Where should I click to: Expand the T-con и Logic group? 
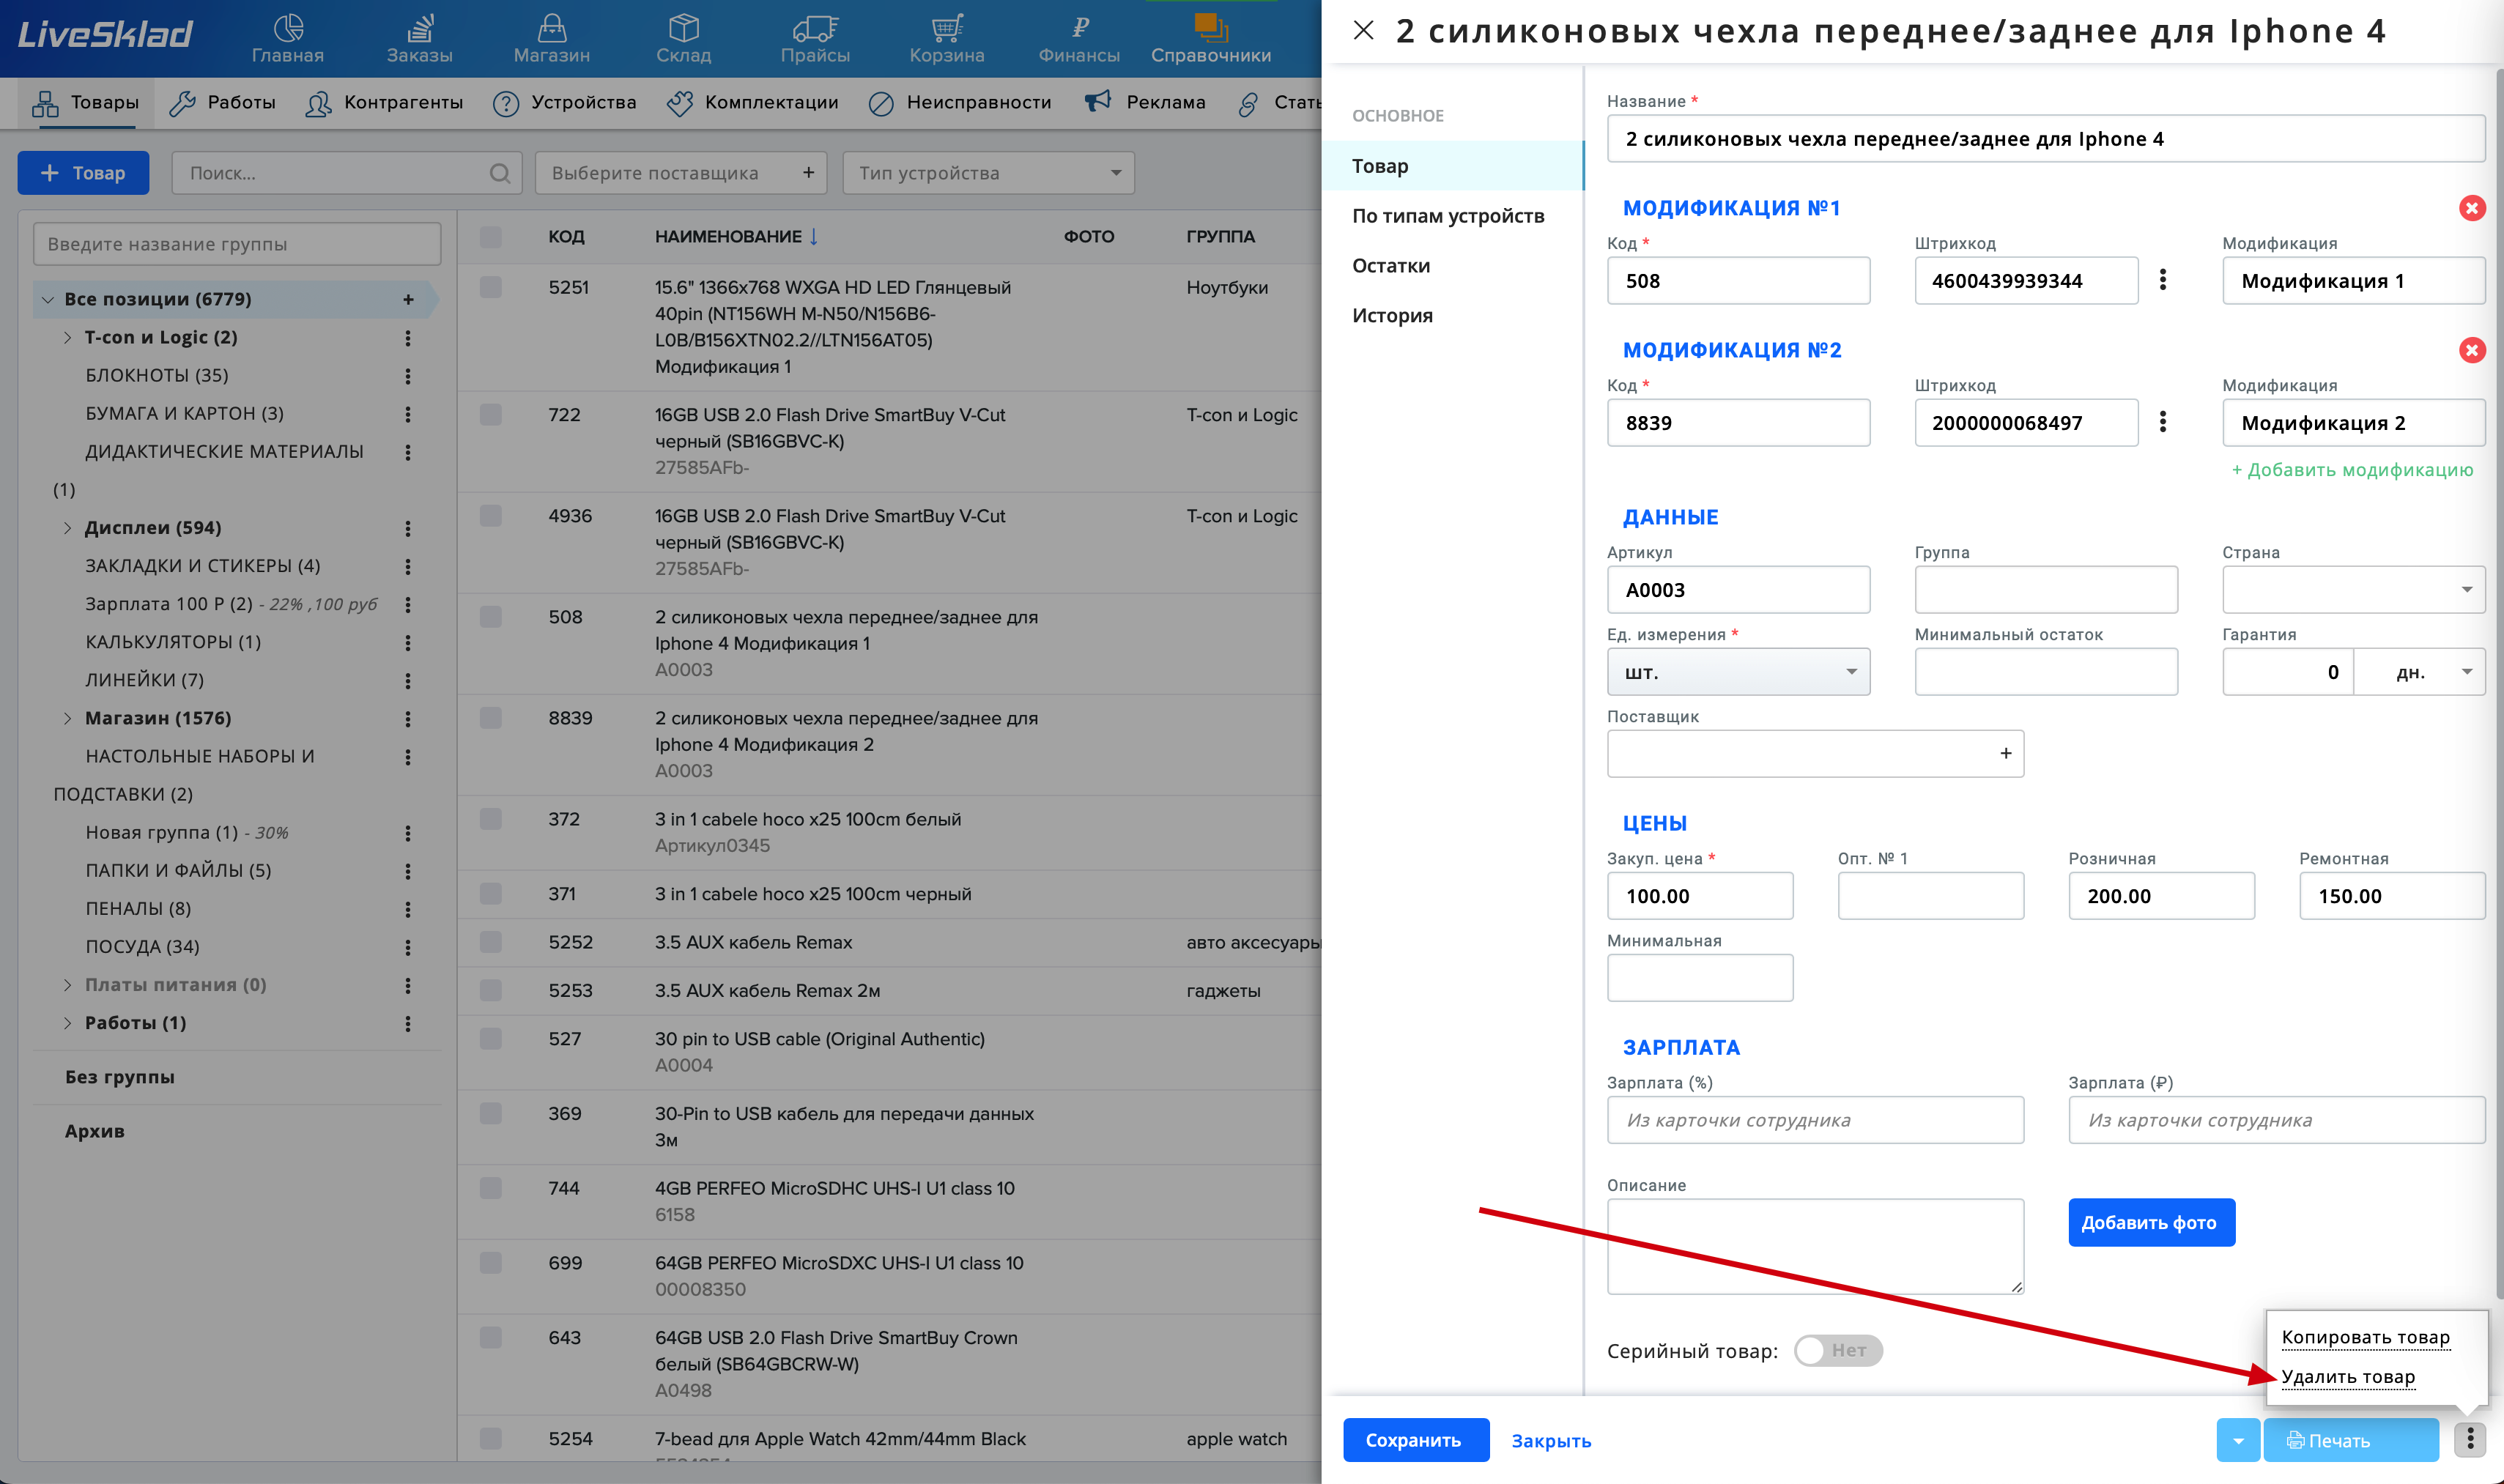pos(67,338)
